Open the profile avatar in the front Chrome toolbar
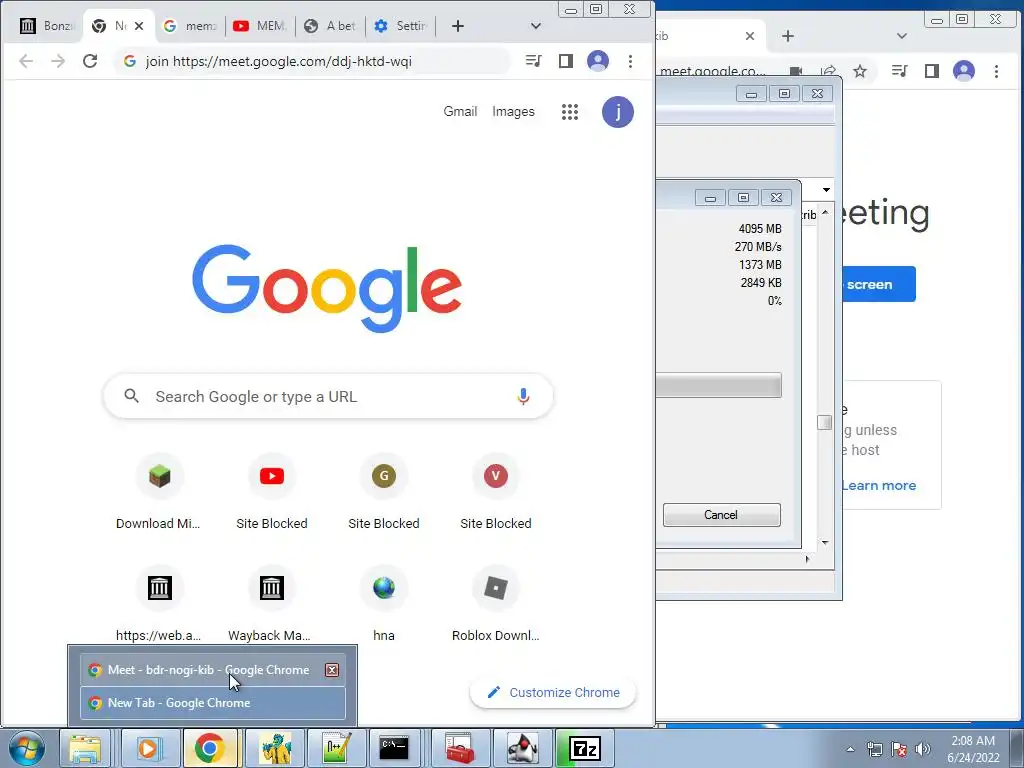Image resolution: width=1024 pixels, height=768 pixels. point(598,61)
